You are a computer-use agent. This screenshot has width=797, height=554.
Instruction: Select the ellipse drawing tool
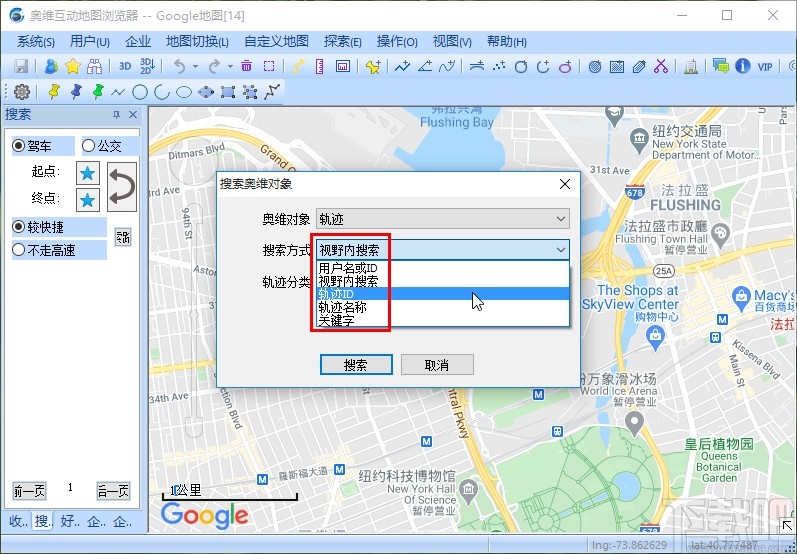(x=184, y=92)
